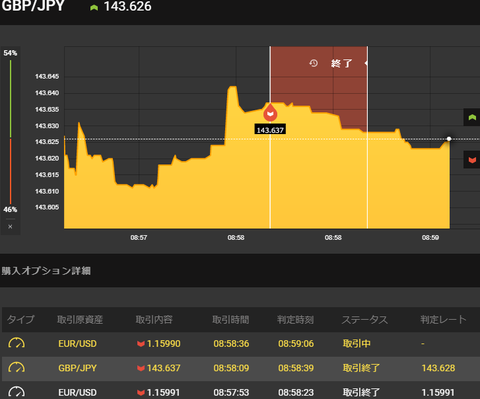This screenshot has height=399, width=480.
Task: Click the 取引原資産 column header
Action: click(80, 319)
